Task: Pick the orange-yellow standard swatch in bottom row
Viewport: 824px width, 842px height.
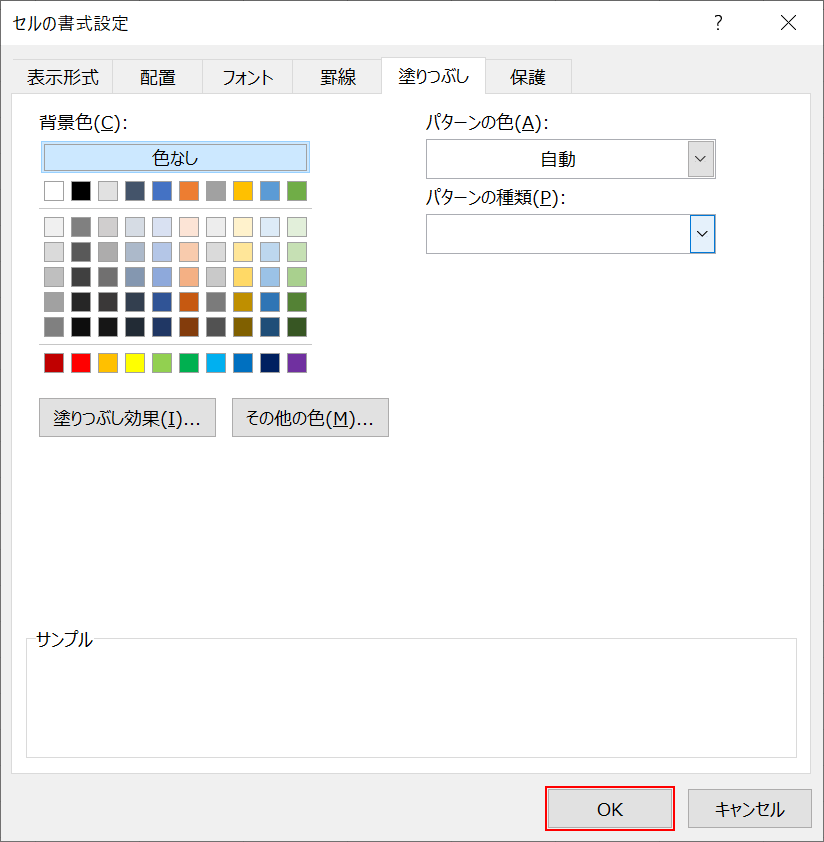Action: pyautogui.click(x=108, y=363)
